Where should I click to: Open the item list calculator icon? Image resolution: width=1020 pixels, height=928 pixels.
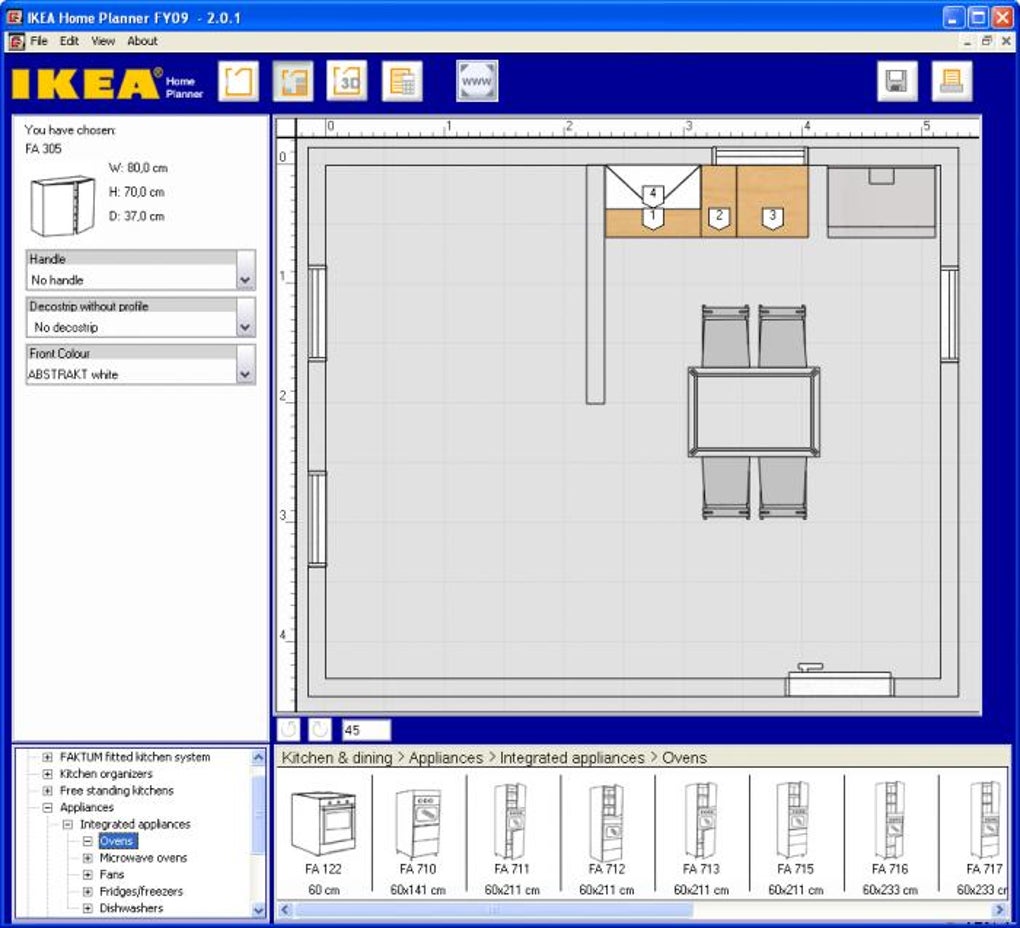[402, 81]
